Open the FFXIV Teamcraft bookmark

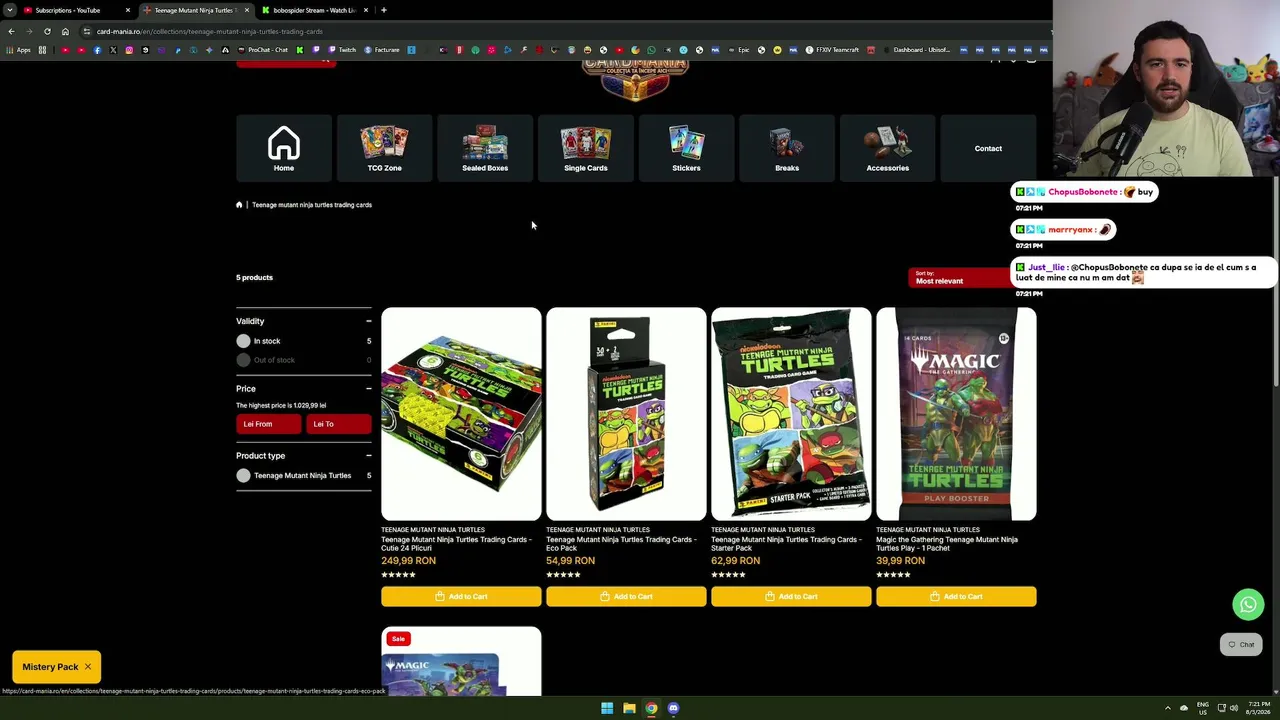(x=833, y=50)
